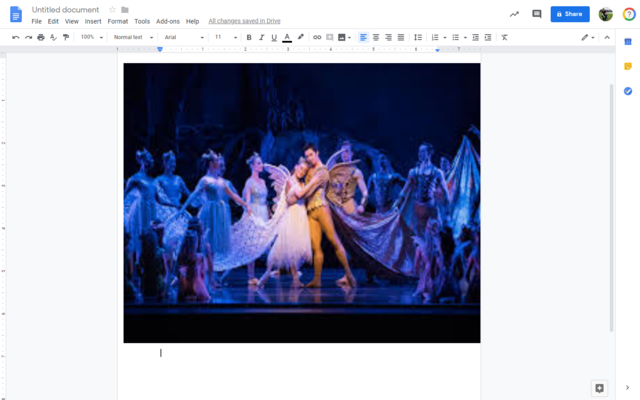Open the 100% zoom dropdown
The height and width of the screenshot is (400, 640).
pos(91,37)
